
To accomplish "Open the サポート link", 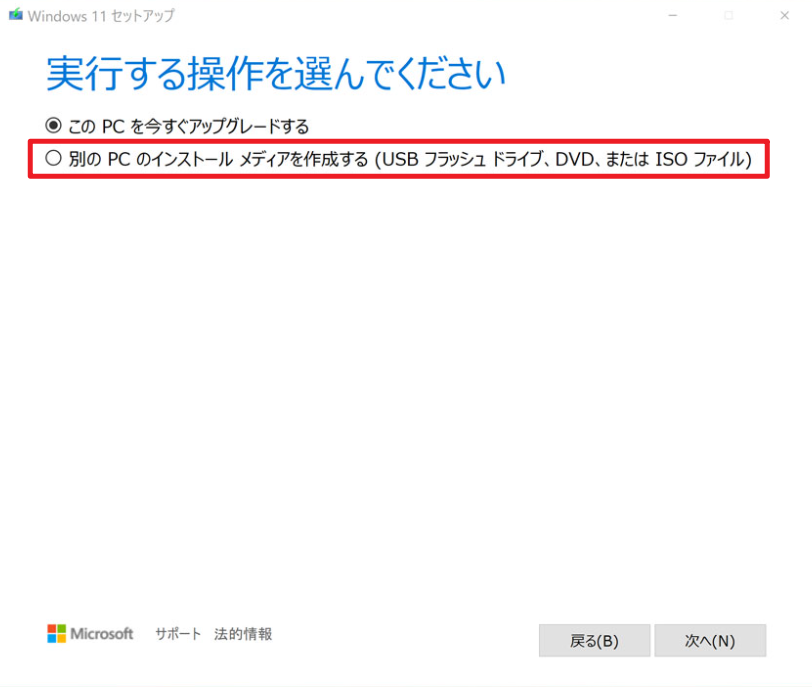I will pos(178,634).
